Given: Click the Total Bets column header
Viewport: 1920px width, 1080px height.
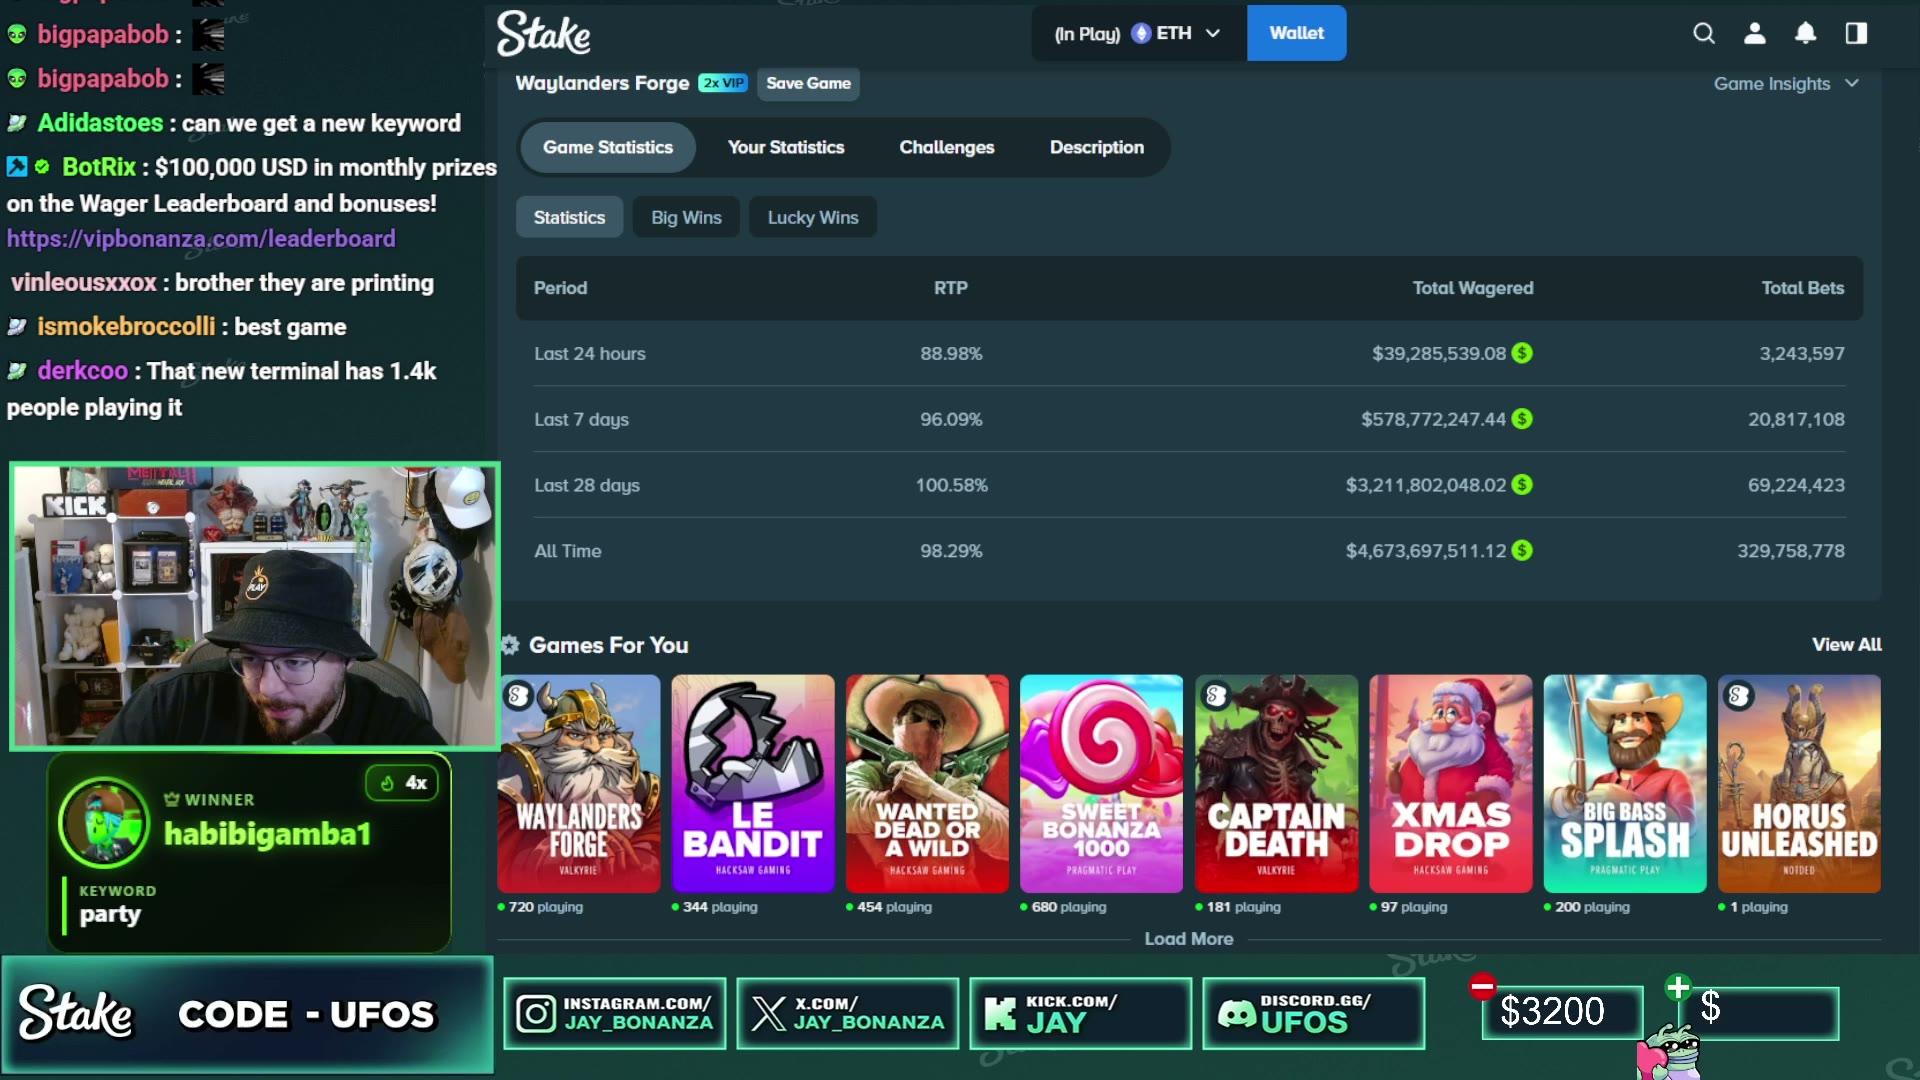Looking at the screenshot, I should coord(1803,288).
